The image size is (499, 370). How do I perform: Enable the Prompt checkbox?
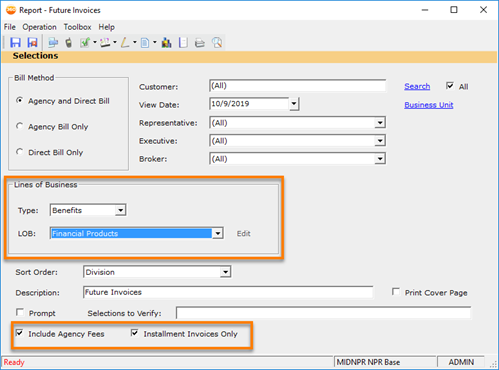tap(20, 312)
